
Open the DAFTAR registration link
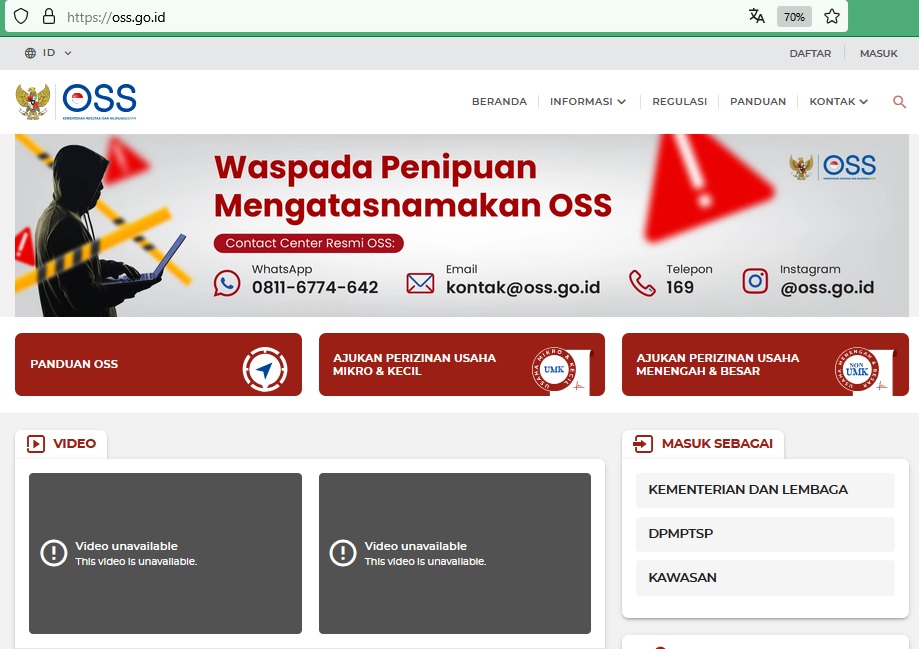(810, 53)
